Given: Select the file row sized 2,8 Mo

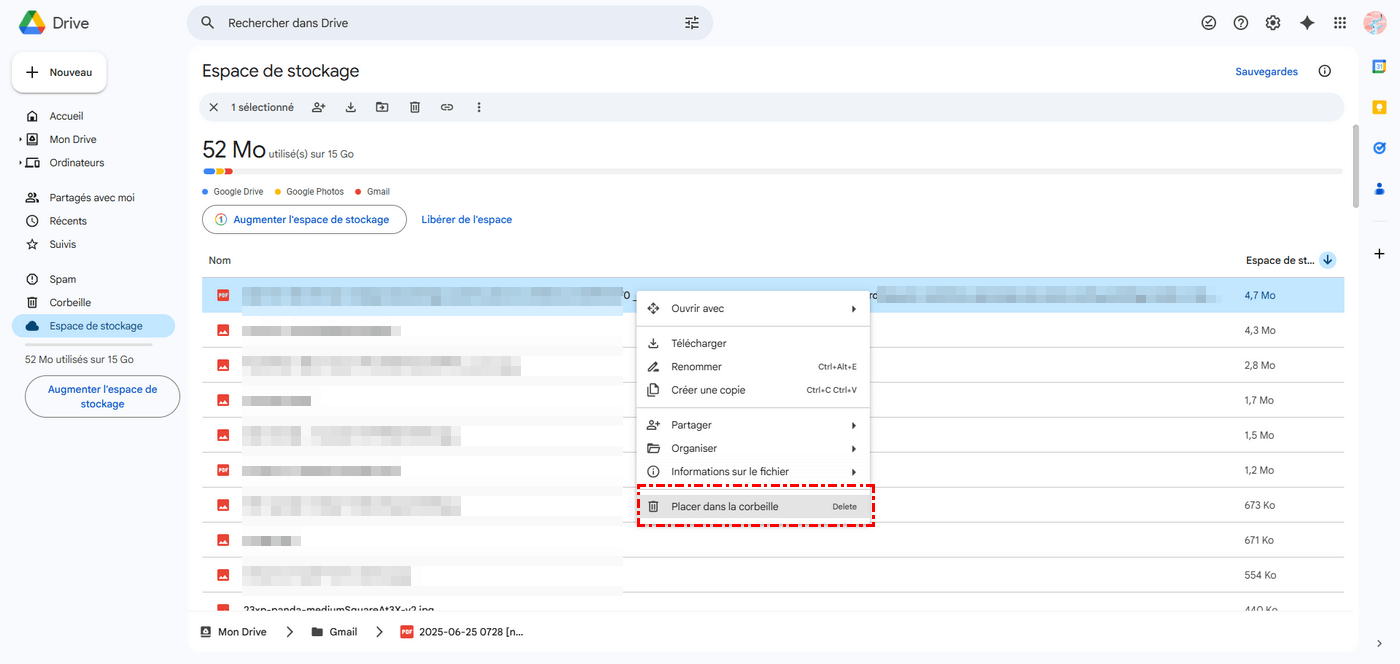Looking at the screenshot, I should (772, 365).
